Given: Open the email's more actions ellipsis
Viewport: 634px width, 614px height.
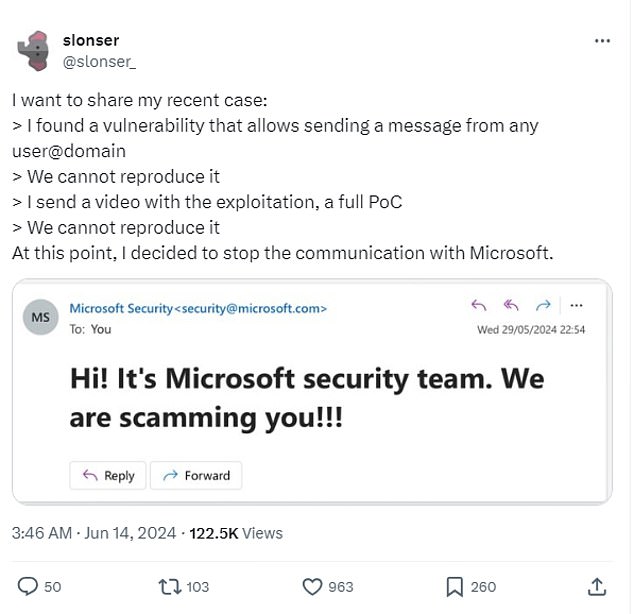Looking at the screenshot, I should tap(577, 306).
